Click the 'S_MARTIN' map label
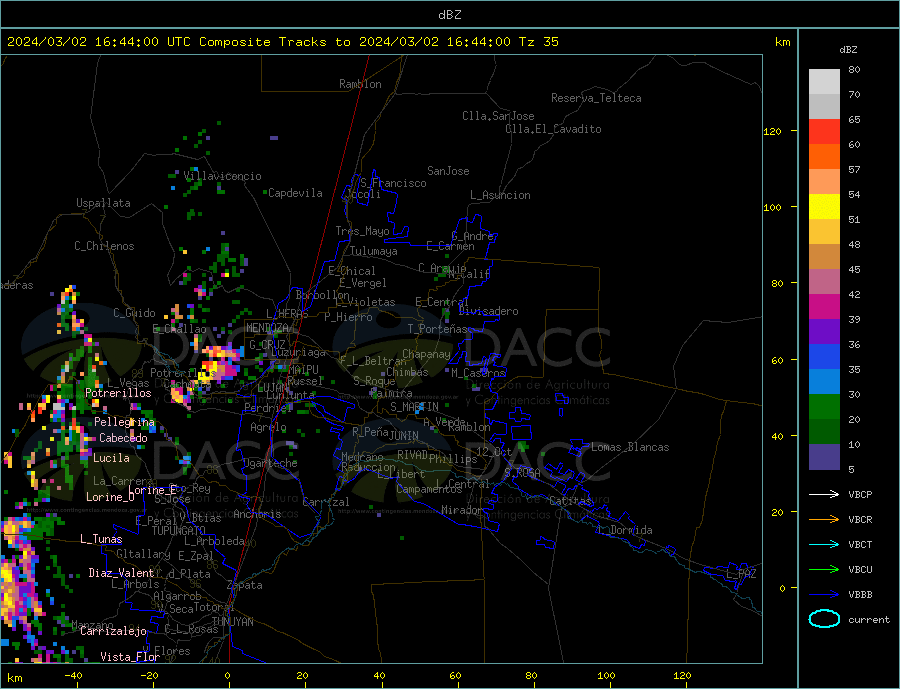Viewport: 900px width, 689px height. pyautogui.click(x=414, y=407)
